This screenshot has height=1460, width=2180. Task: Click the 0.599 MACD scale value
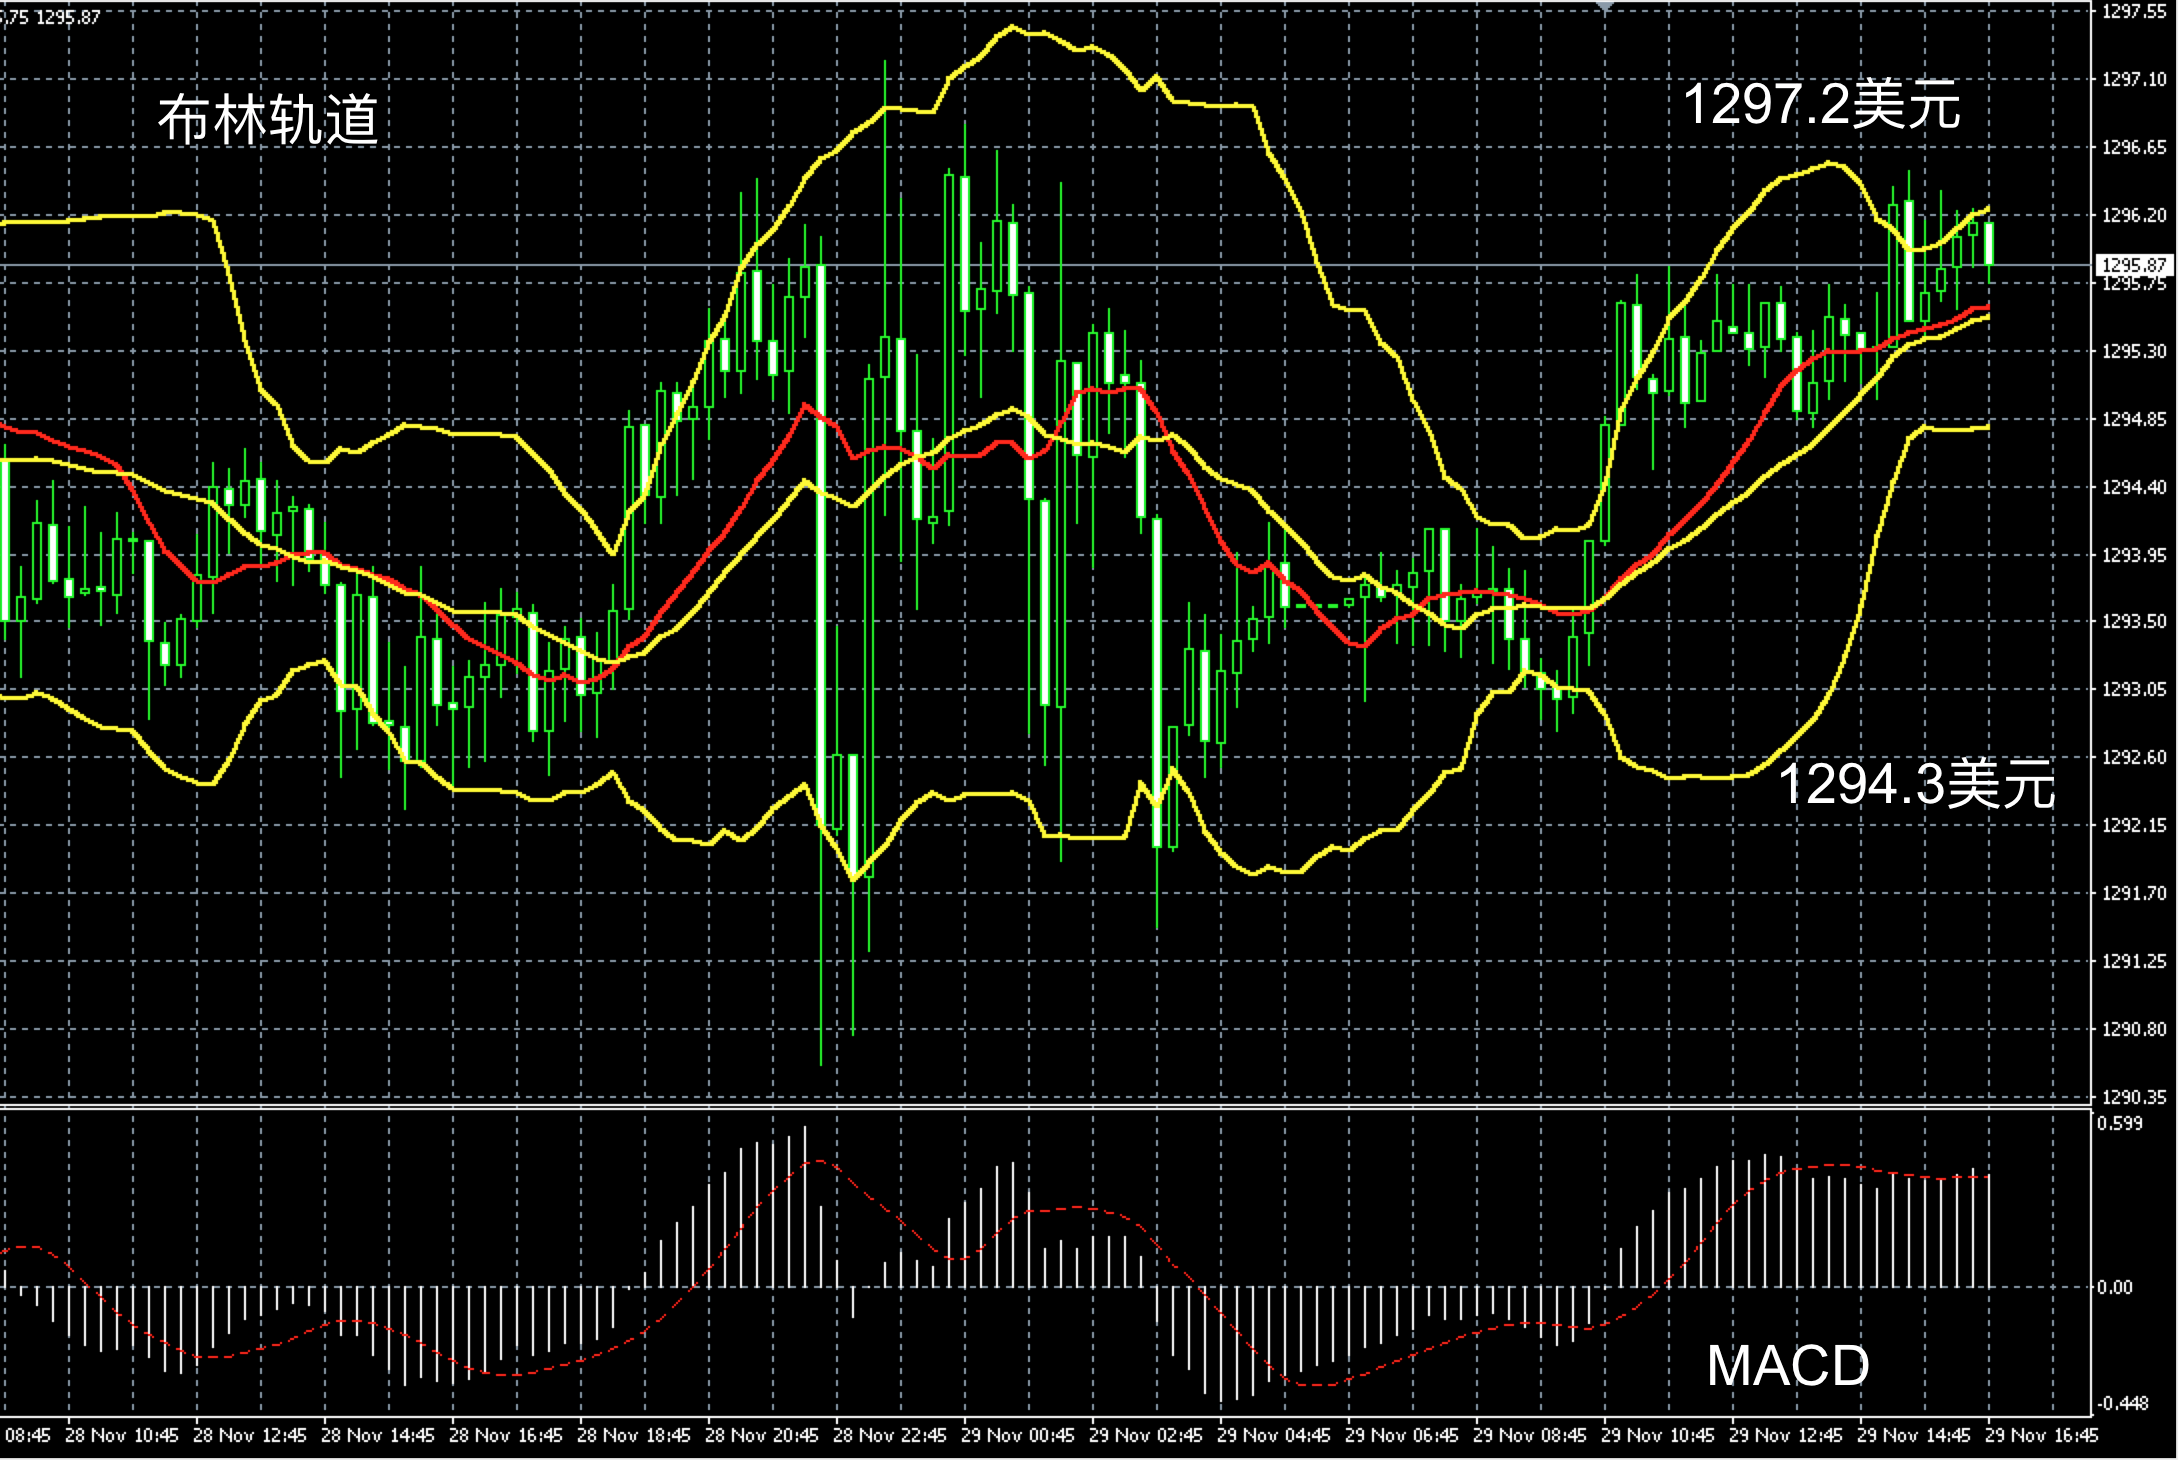coord(2120,1124)
